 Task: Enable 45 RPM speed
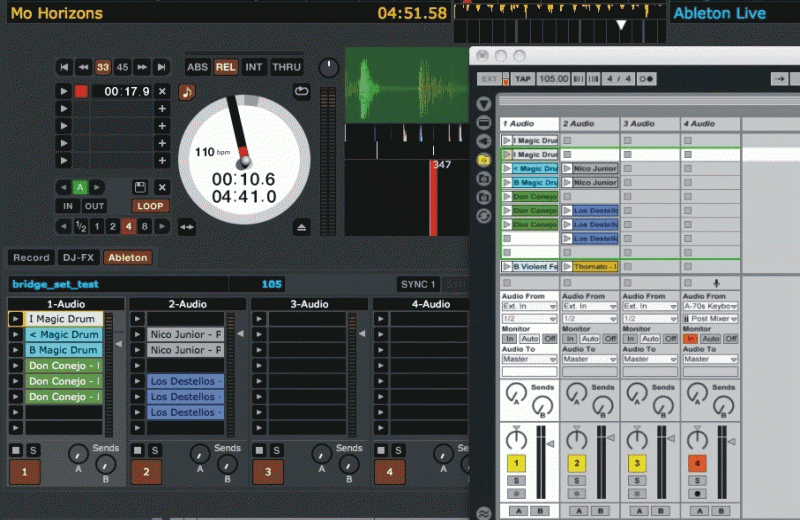click(x=122, y=67)
